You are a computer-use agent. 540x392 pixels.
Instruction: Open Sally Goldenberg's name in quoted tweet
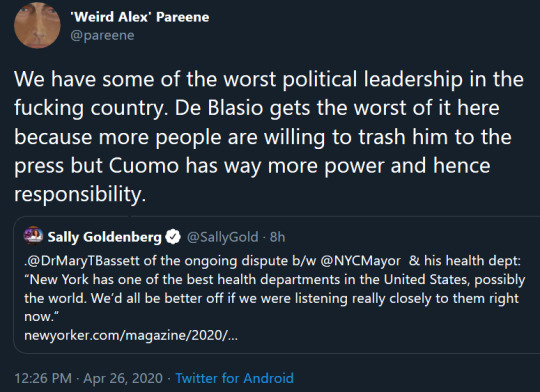pos(104,237)
